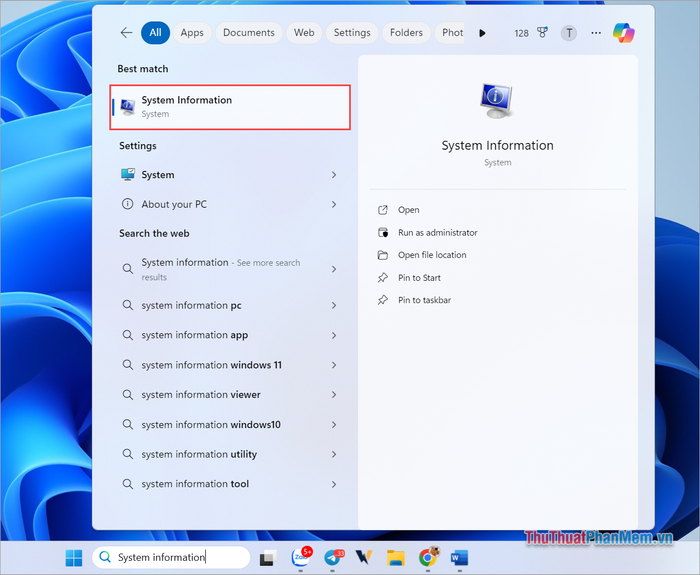Image resolution: width=700 pixels, height=575 pixels.
Task: Click the large System Information preview icon
Action: [496, 101]
